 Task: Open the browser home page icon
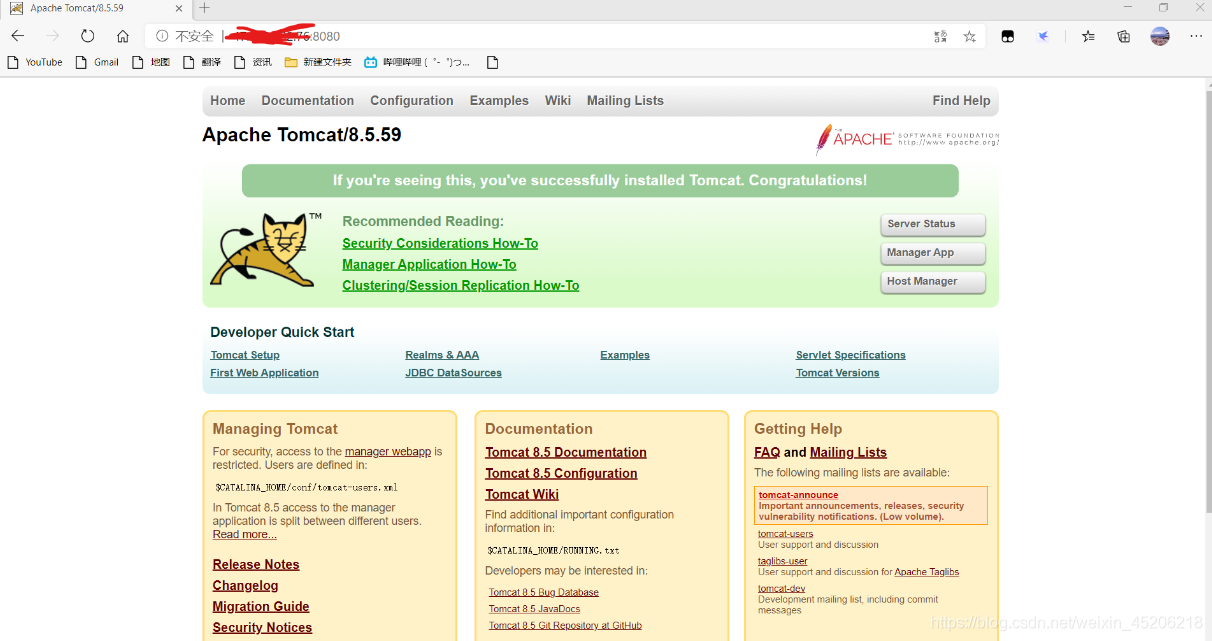[x=123, y=36]
